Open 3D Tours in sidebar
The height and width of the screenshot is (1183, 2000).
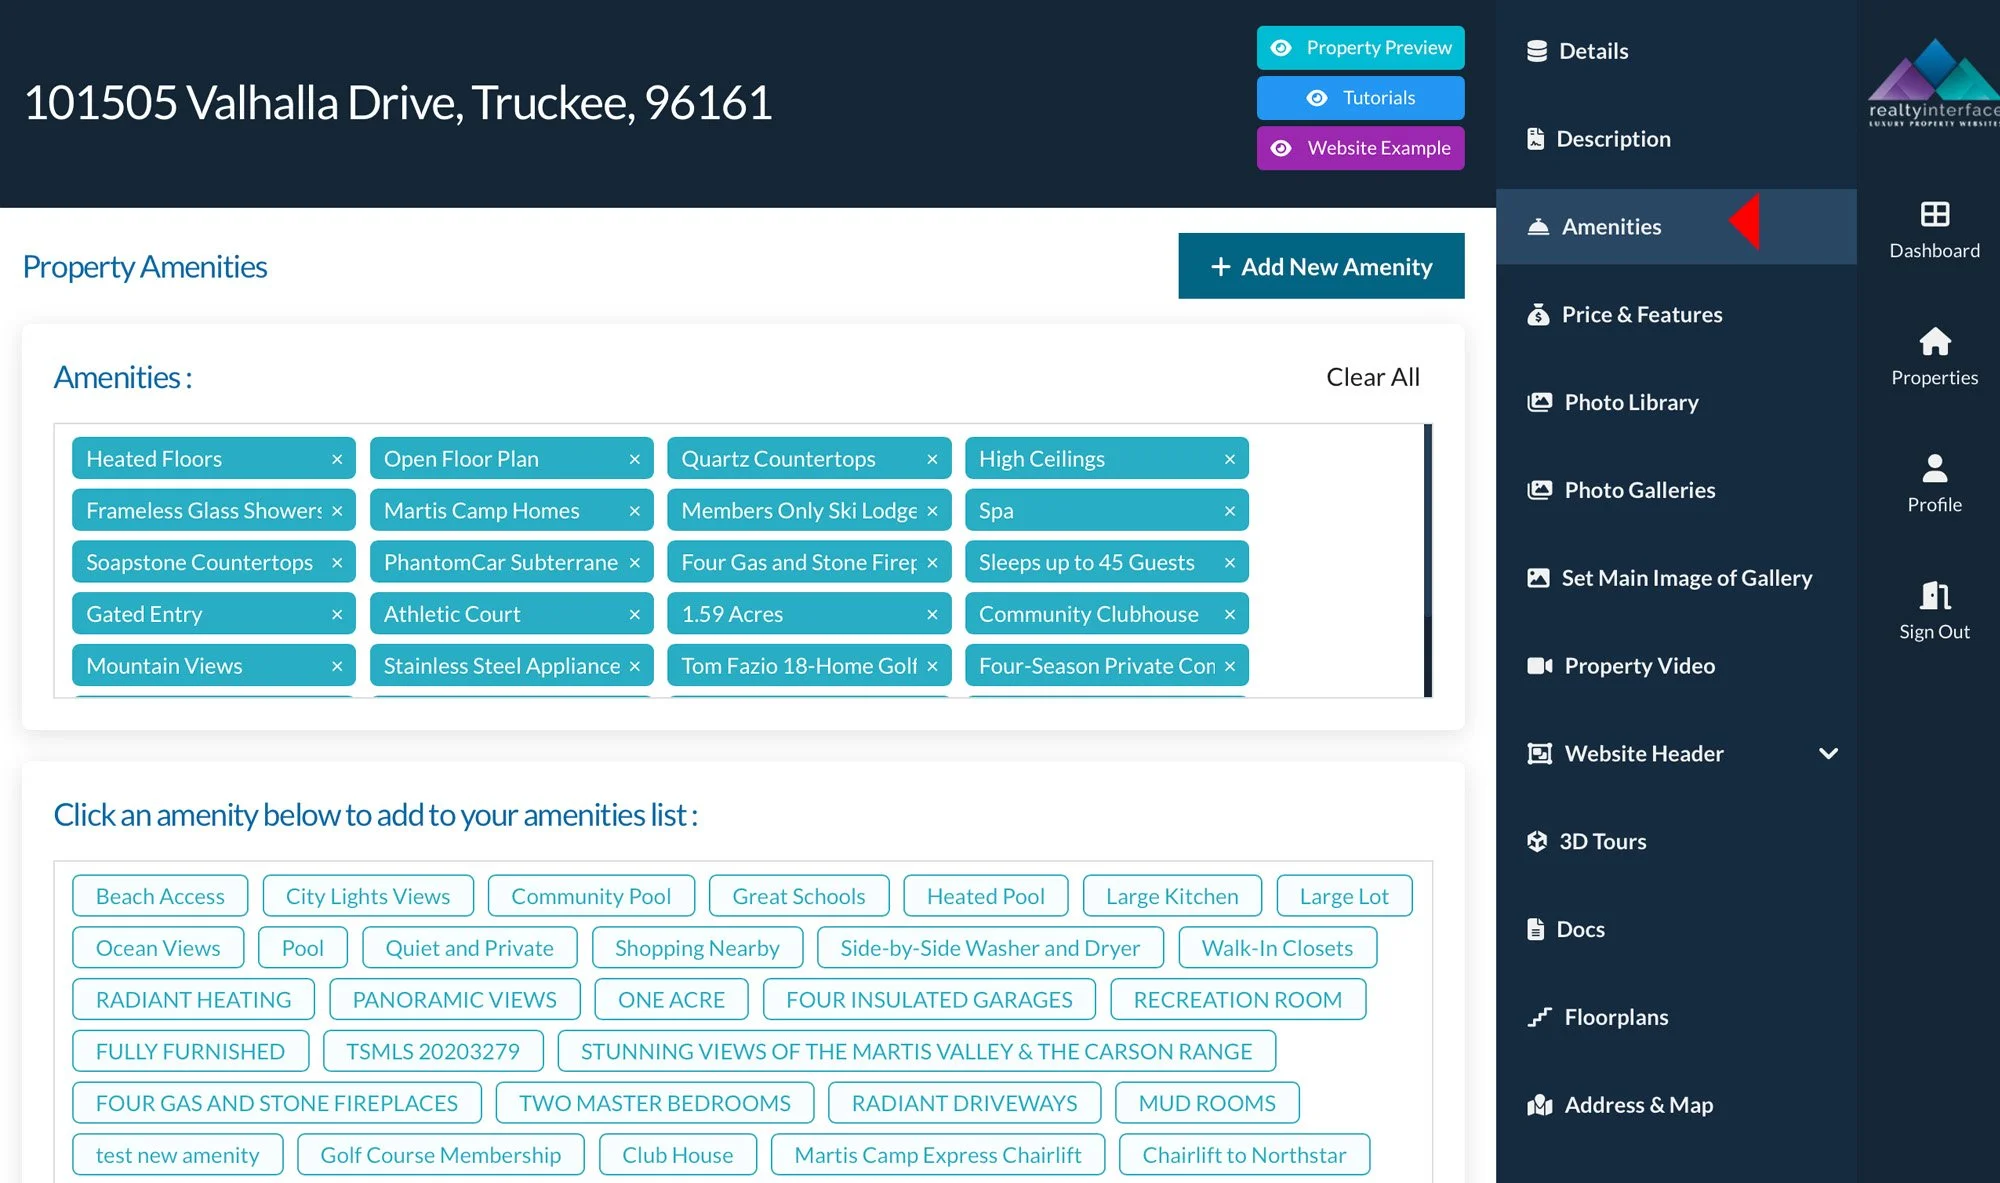[x=1602, y=841]
